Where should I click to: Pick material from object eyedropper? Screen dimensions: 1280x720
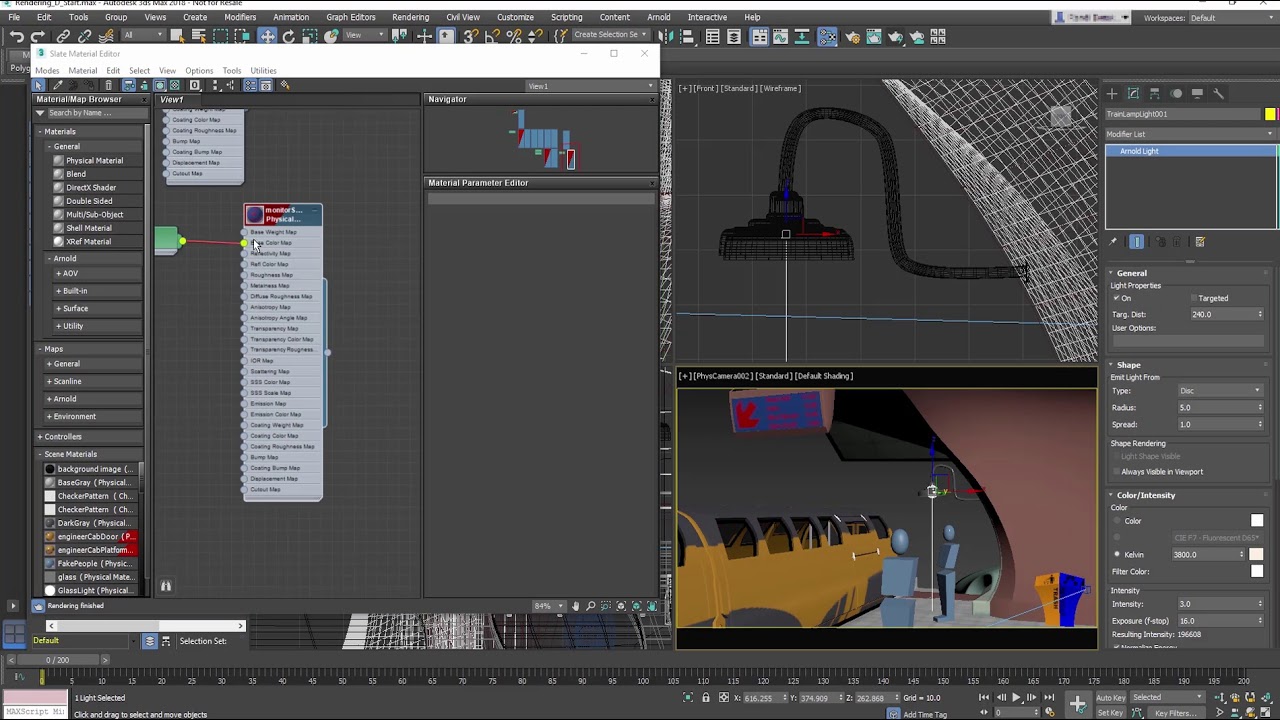click(56, 85)
